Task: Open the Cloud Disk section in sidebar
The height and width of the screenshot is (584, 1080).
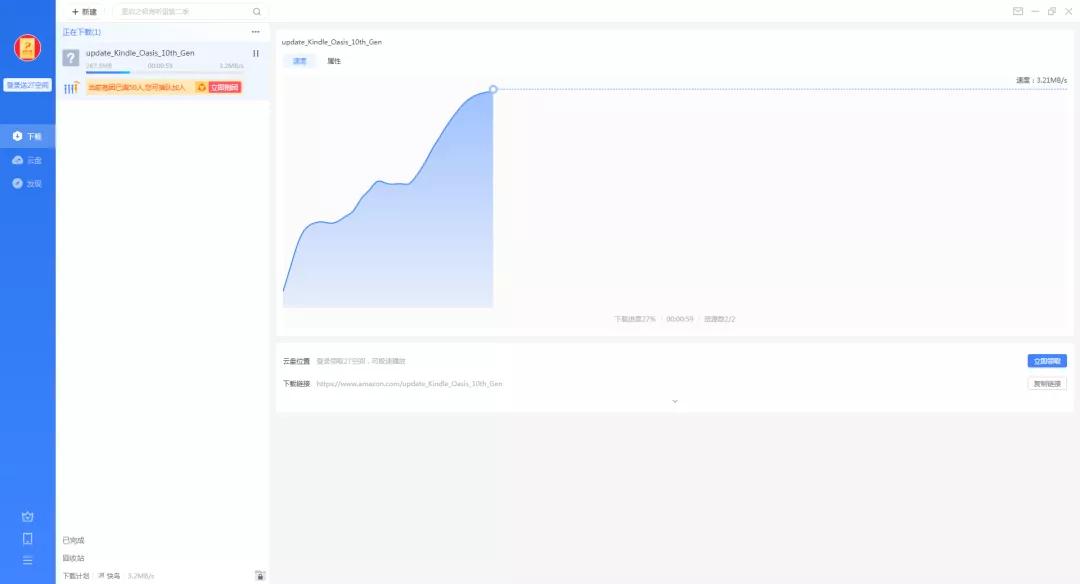Action: tap(28, 160)
